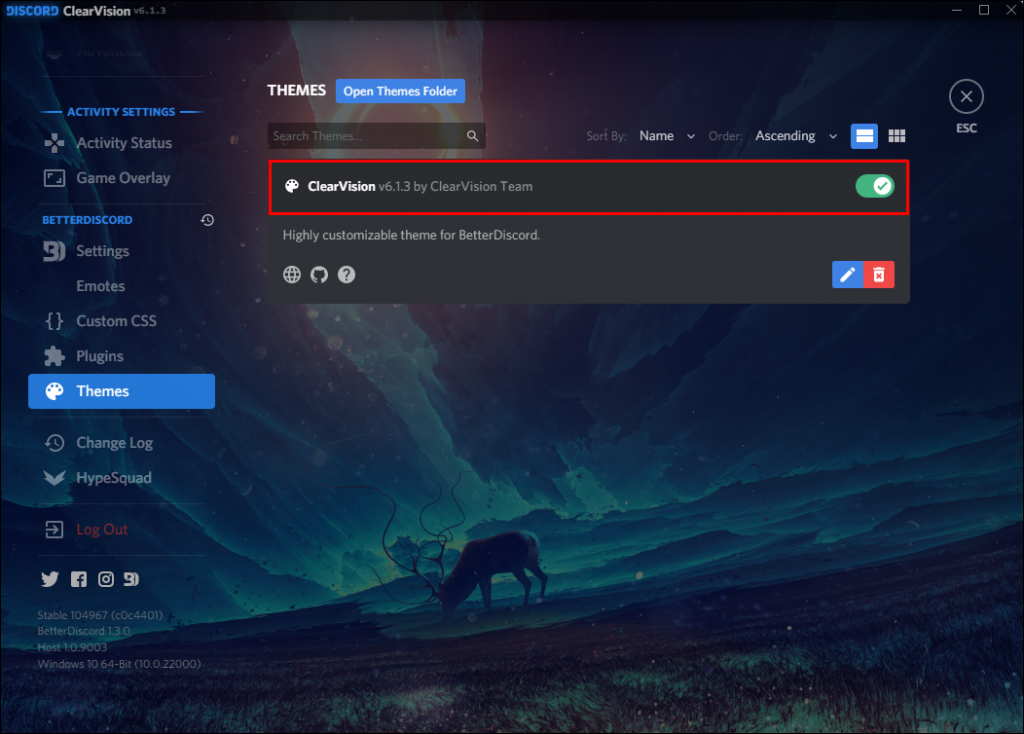Open the theme's GitHub repository icon
This screenshot has height=734, width=1024.
tap(319, 274)
